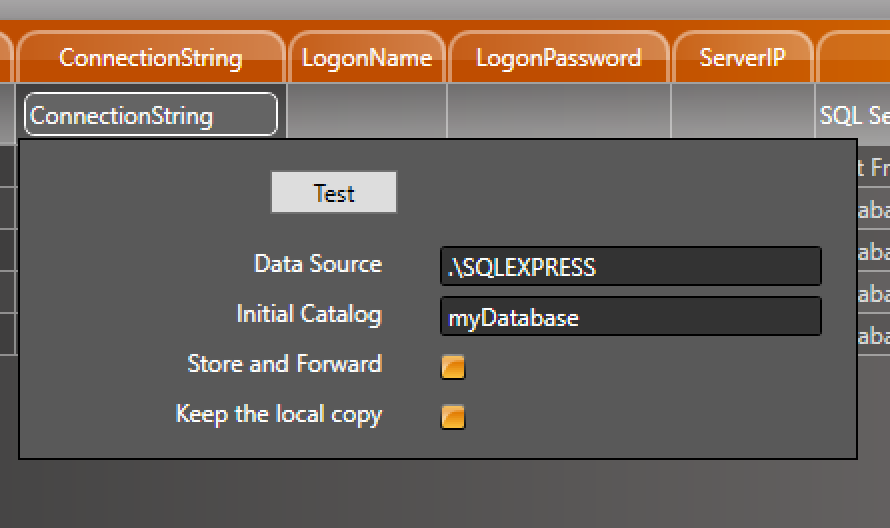
Task: Toggle the Store and Forward checkbox
Action: (x=453, y=366)
